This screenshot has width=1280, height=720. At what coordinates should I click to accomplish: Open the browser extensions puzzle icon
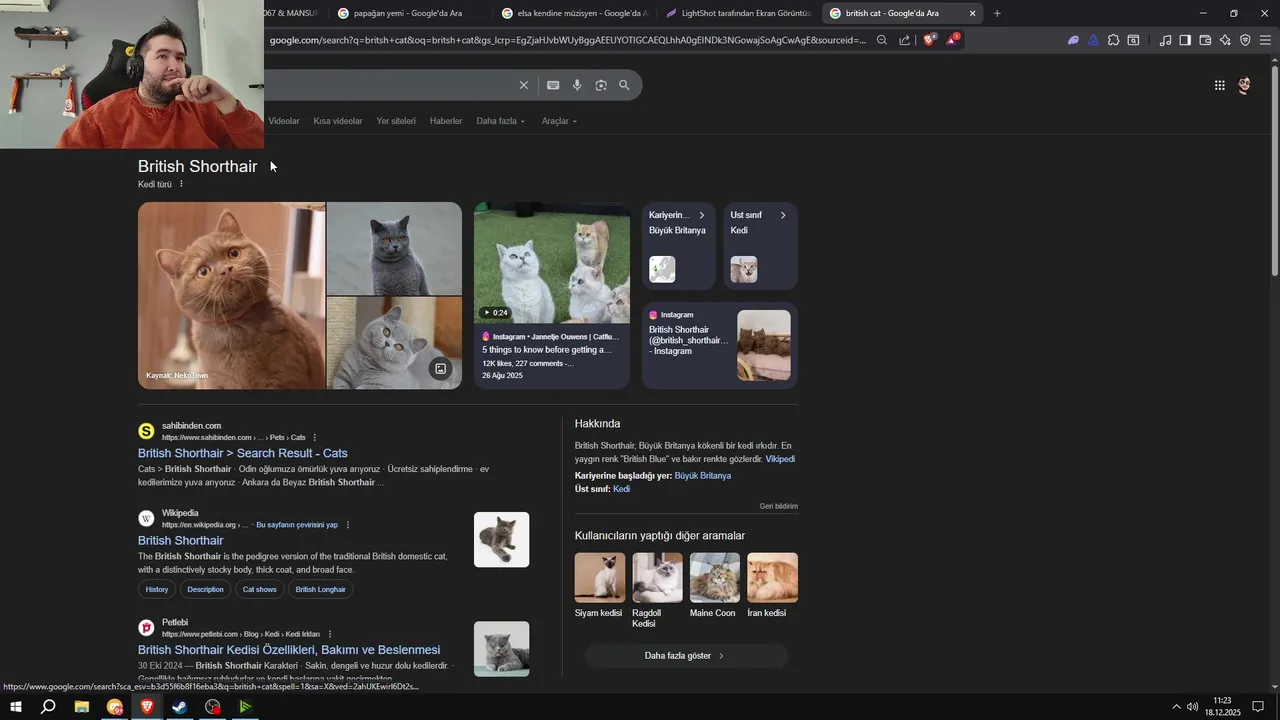1113,40
